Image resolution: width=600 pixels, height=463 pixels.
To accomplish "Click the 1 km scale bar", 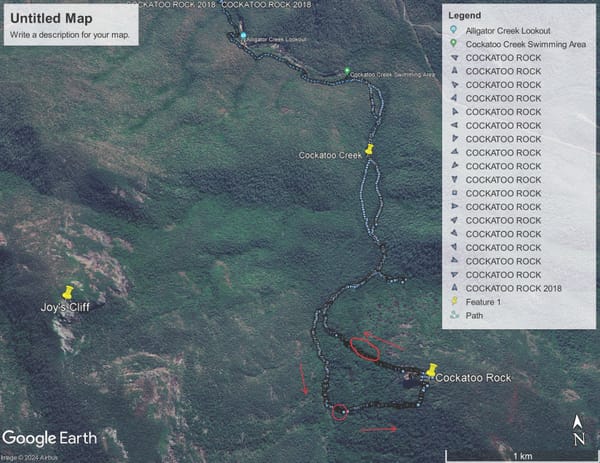I will (522, 456).
